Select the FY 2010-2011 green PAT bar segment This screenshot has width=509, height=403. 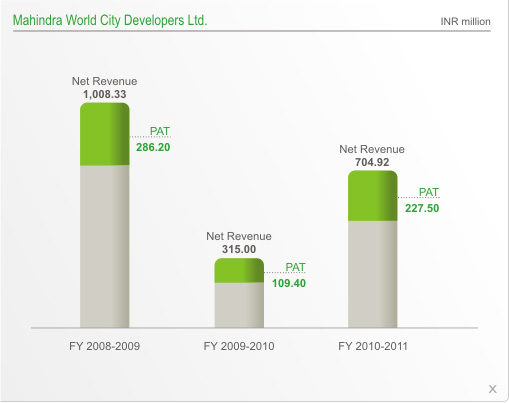click(373, 196)
